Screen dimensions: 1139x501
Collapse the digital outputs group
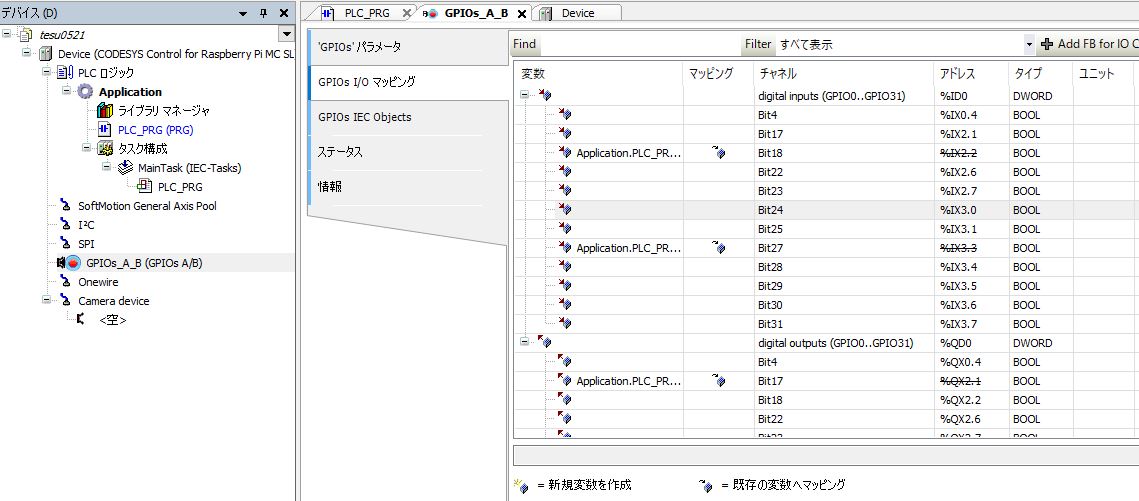tap(524, 343)
